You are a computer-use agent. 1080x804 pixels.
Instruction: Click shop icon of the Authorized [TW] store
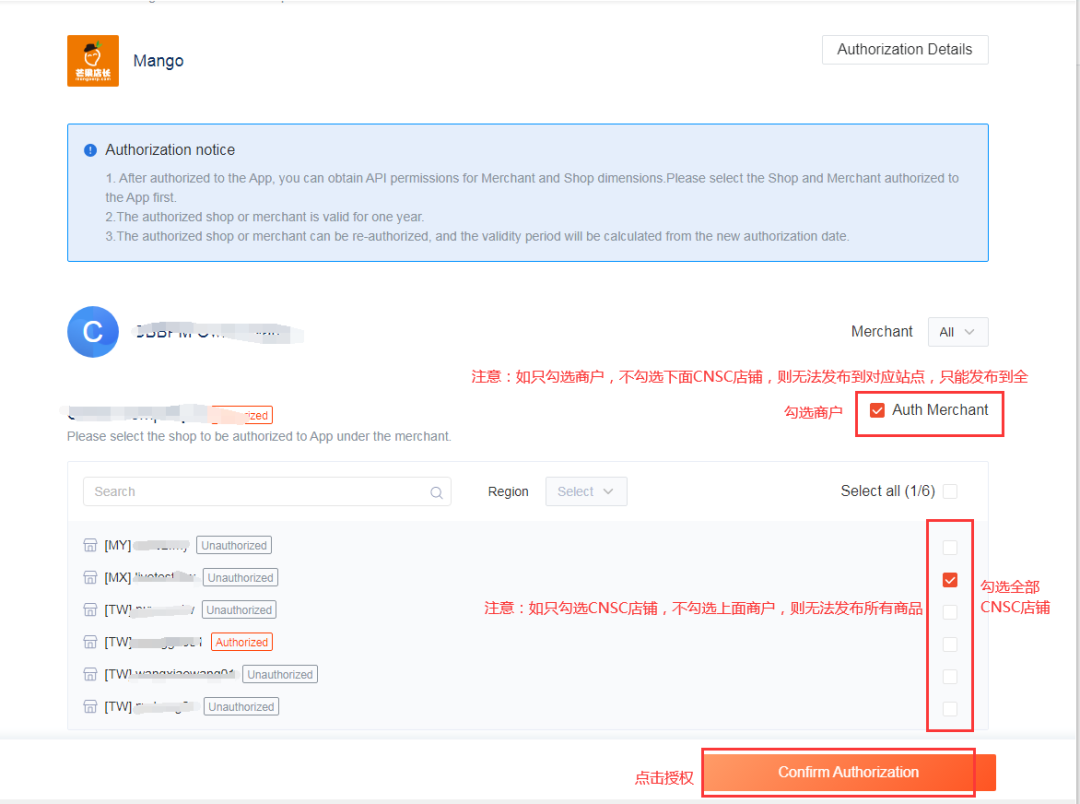[x=91, y=642]
